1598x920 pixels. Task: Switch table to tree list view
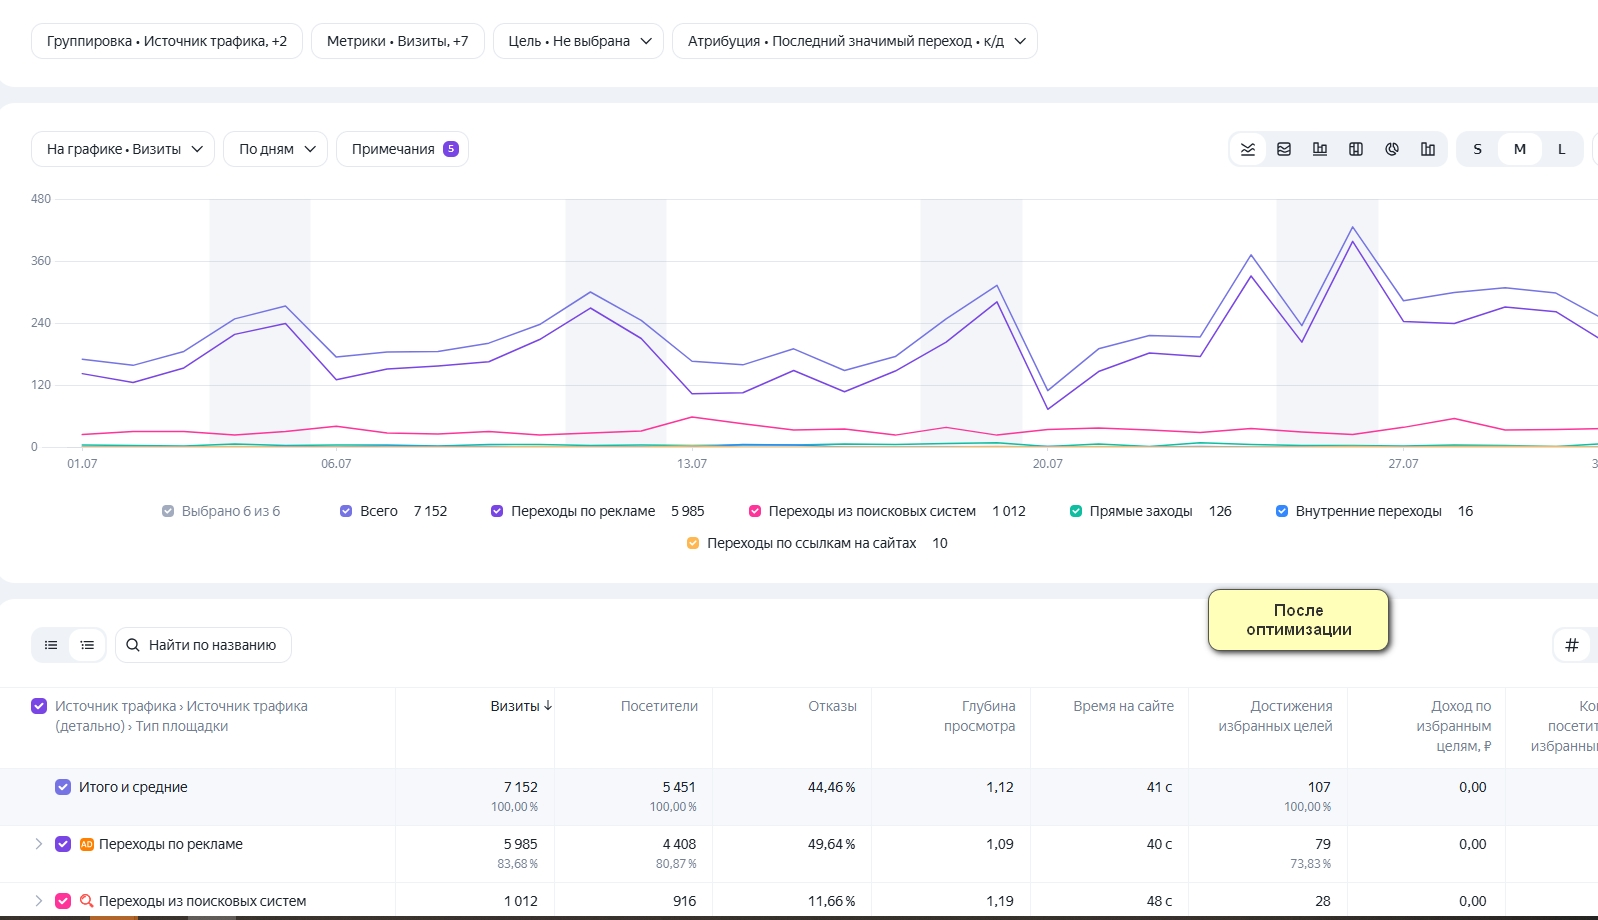coord(88,645)
